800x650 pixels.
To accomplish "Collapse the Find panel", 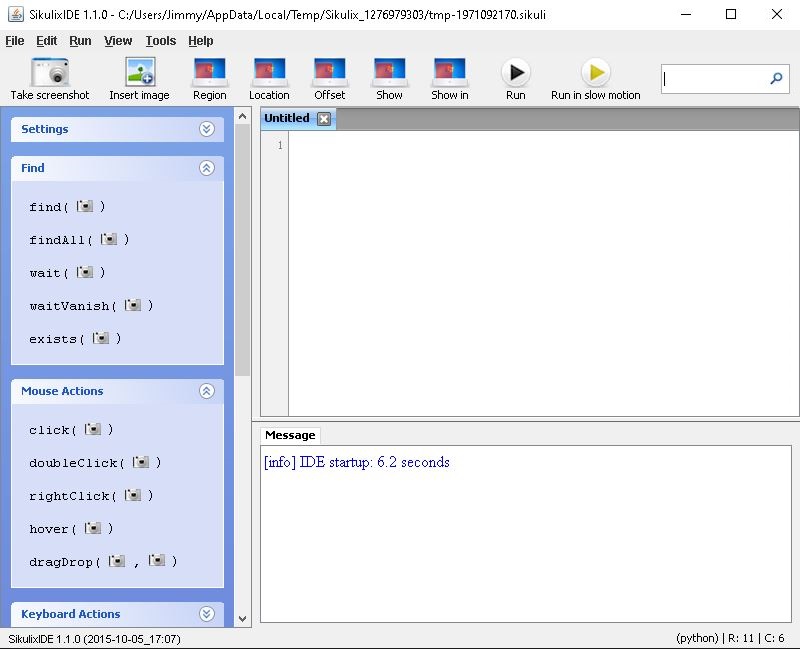I will coord(207,168).
